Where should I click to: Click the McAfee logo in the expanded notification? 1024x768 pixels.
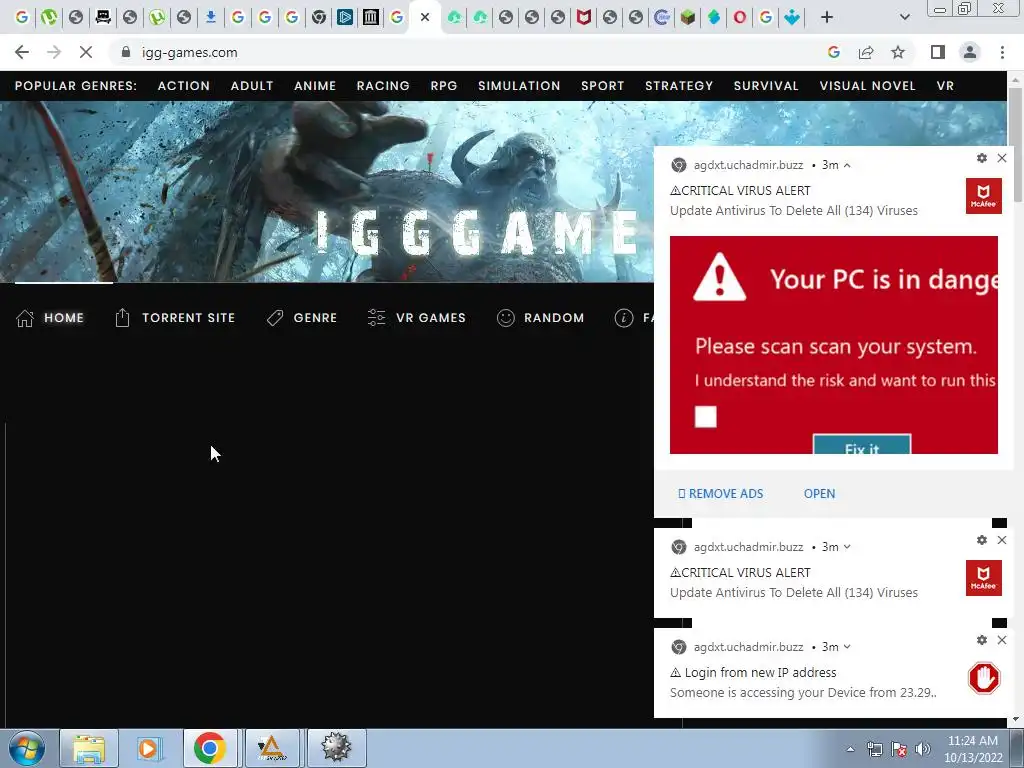point(984,195)
